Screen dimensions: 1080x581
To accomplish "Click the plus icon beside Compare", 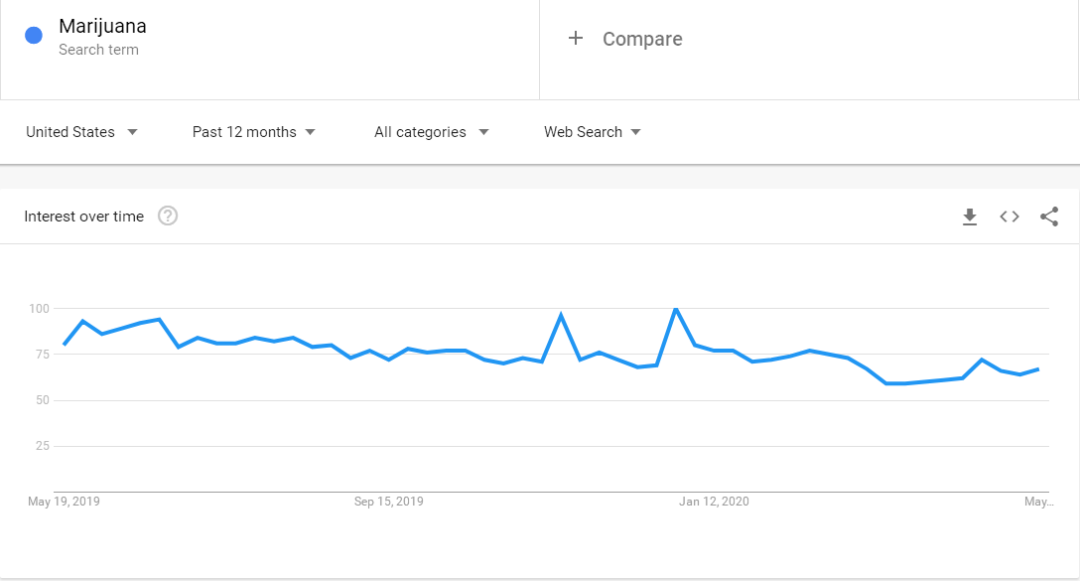I will click(575, 38).
